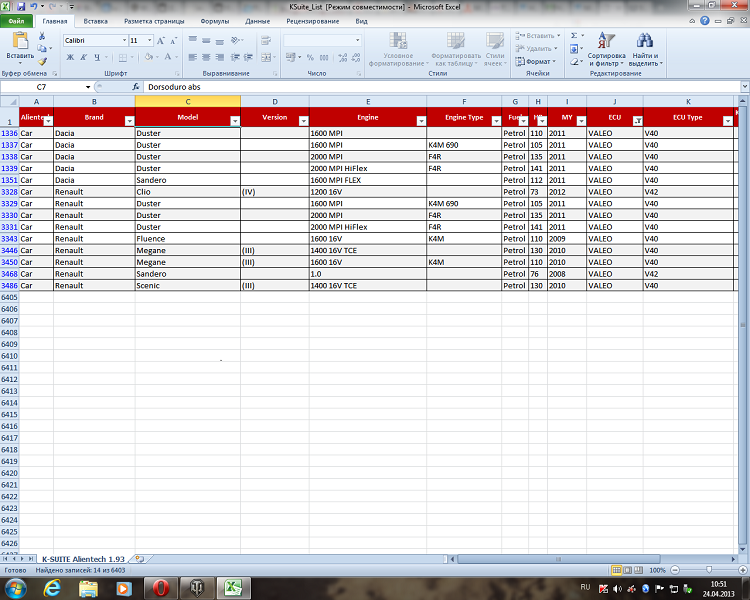Expand the Calibri font name dropdown

coord(122,41)
